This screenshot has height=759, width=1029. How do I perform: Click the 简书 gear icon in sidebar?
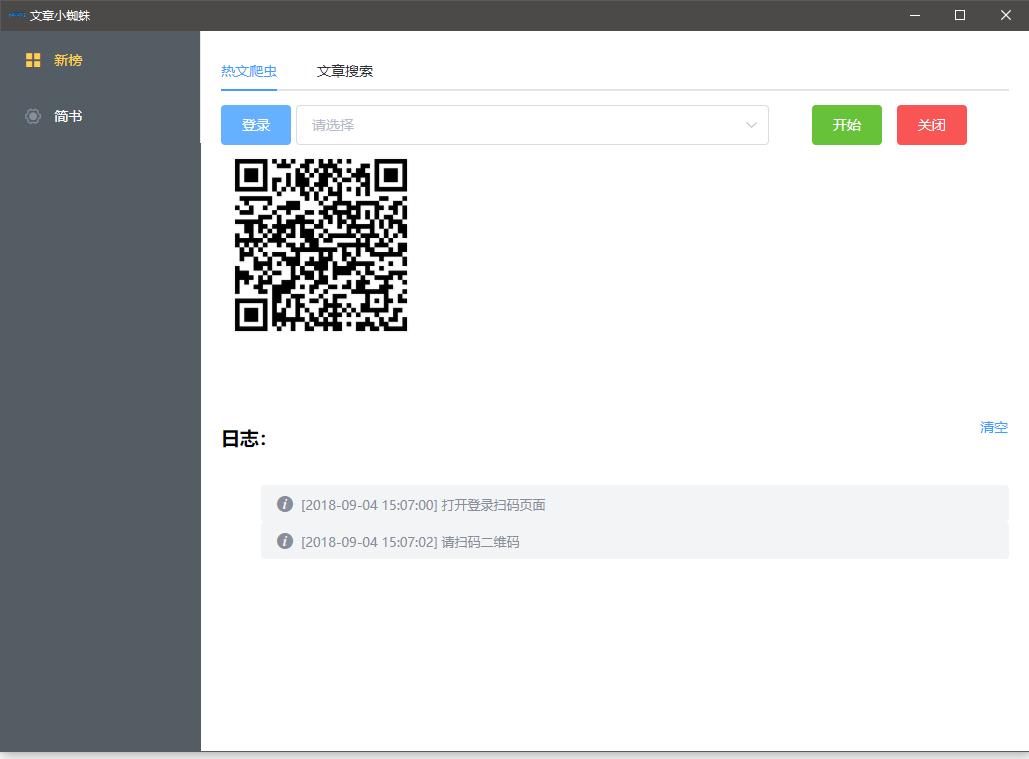[x=33, y=116]
